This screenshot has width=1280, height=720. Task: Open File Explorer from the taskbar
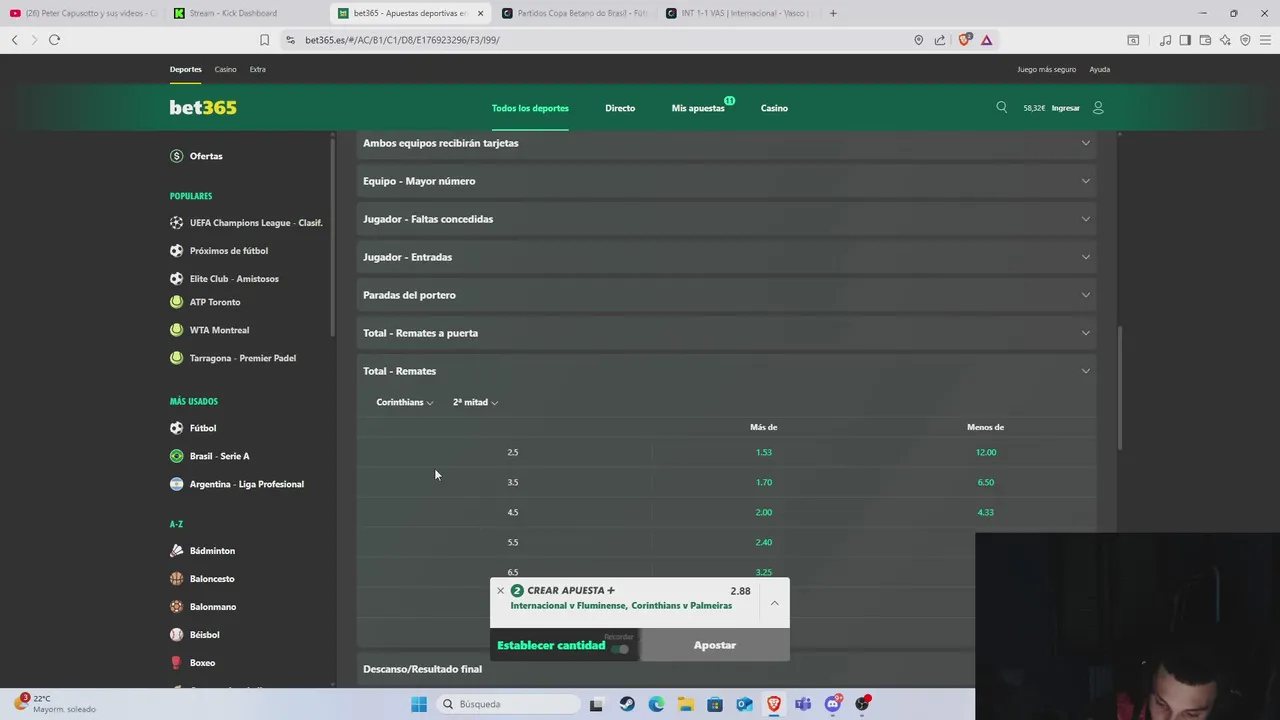click(685, 704)
